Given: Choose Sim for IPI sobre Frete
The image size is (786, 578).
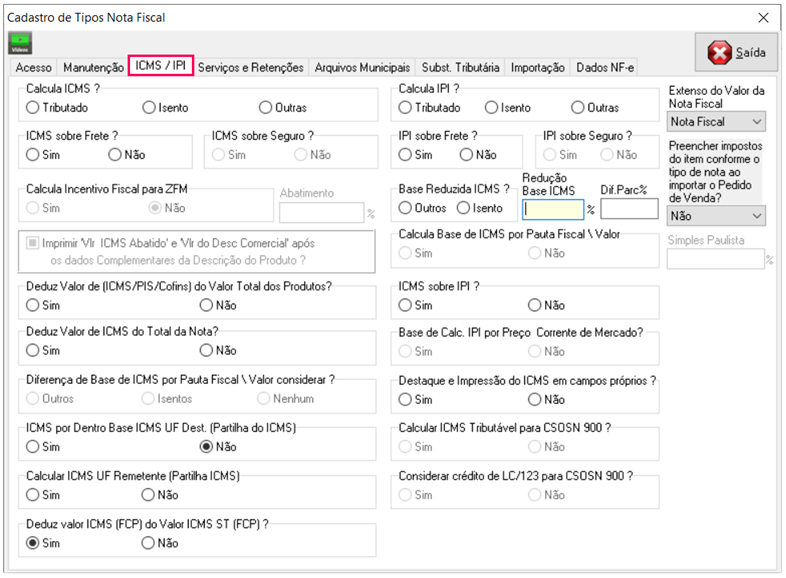Looking at the screenshot, I should [405, 154].
